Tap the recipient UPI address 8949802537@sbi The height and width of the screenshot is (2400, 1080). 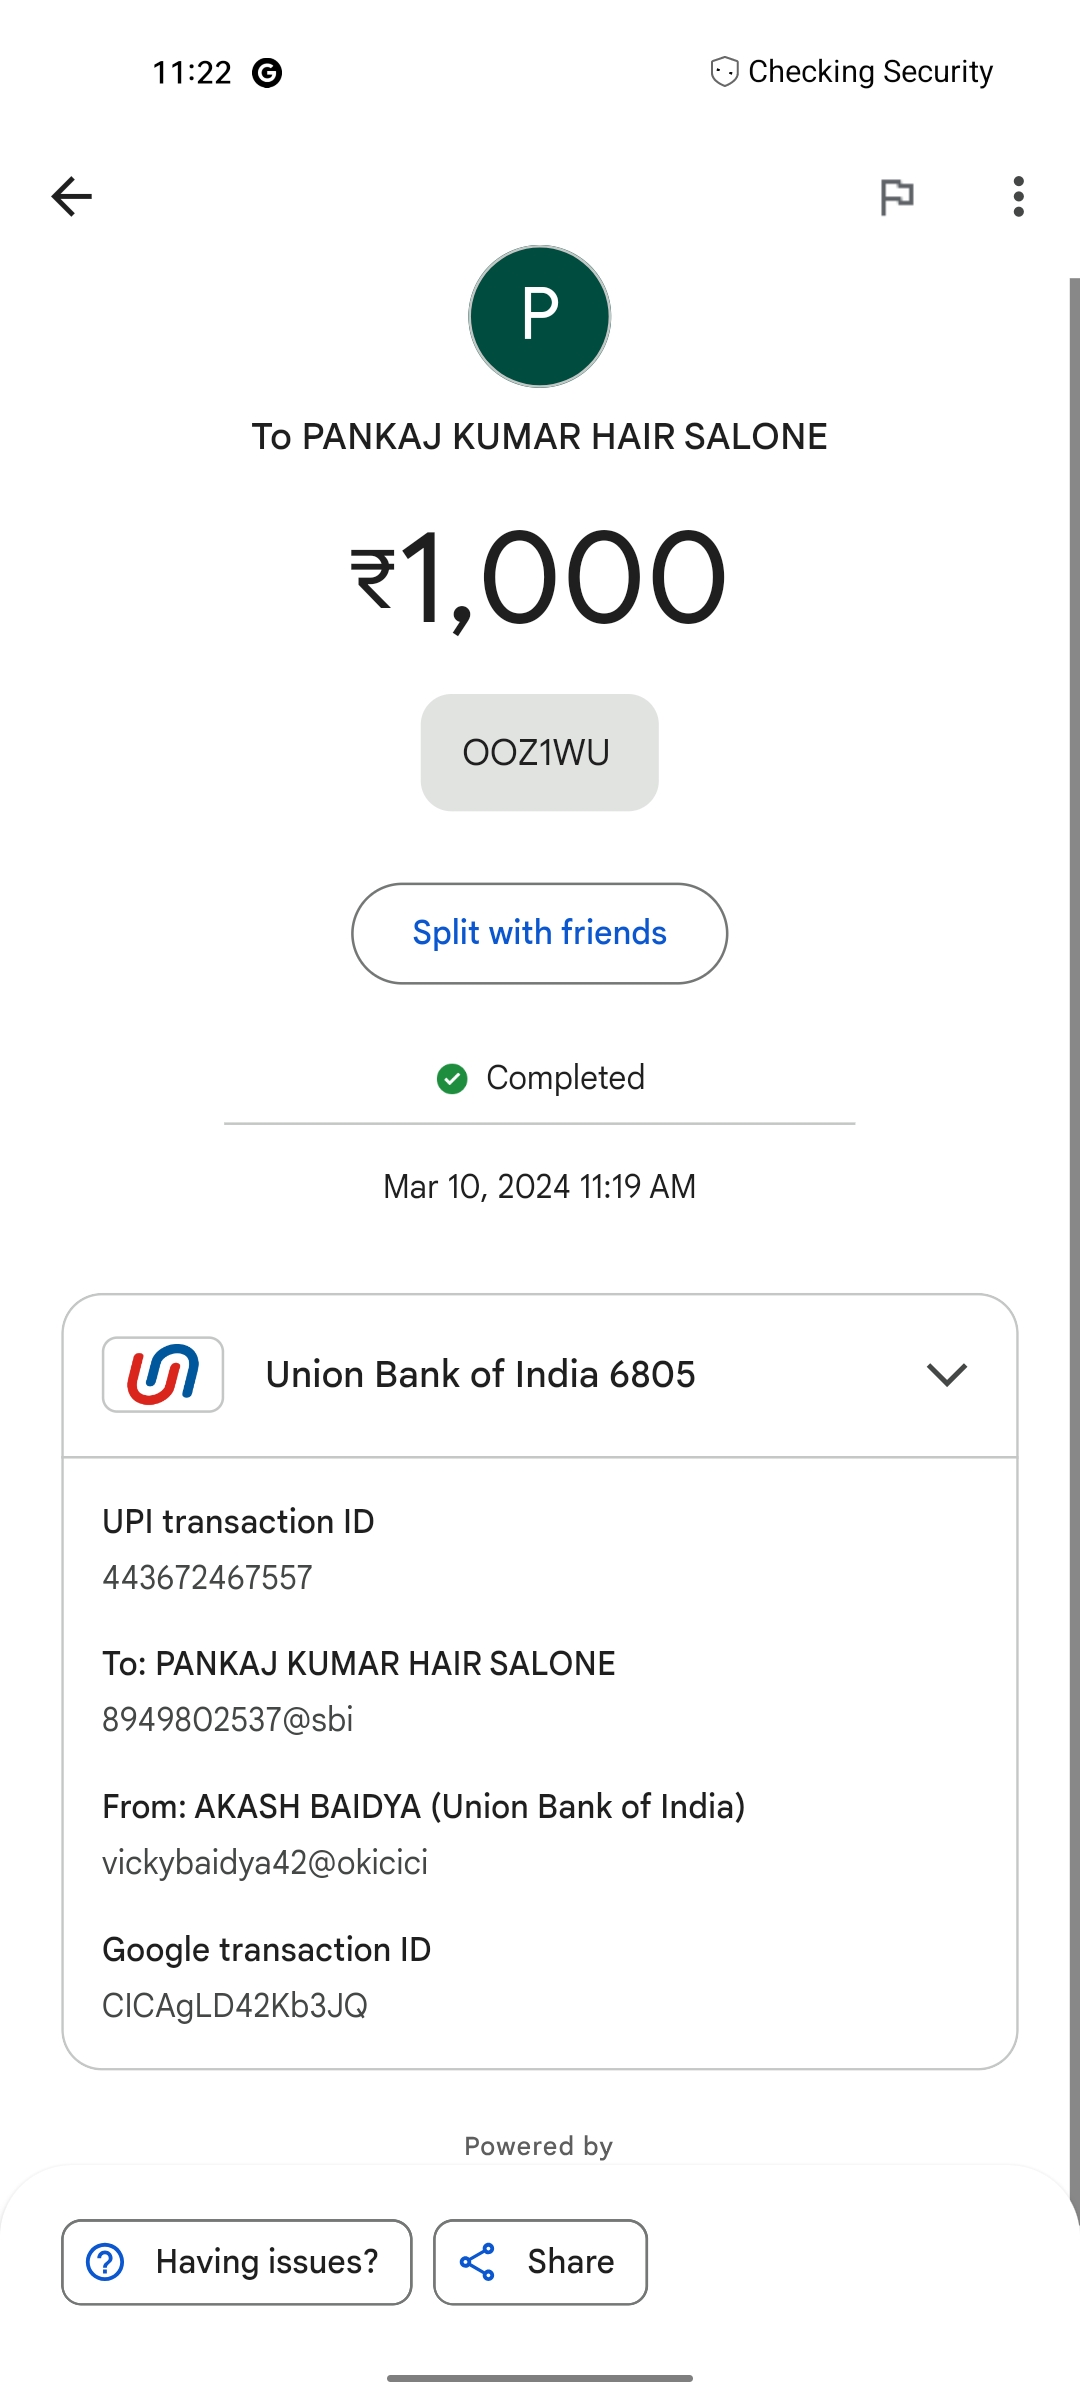[228, 1719]
